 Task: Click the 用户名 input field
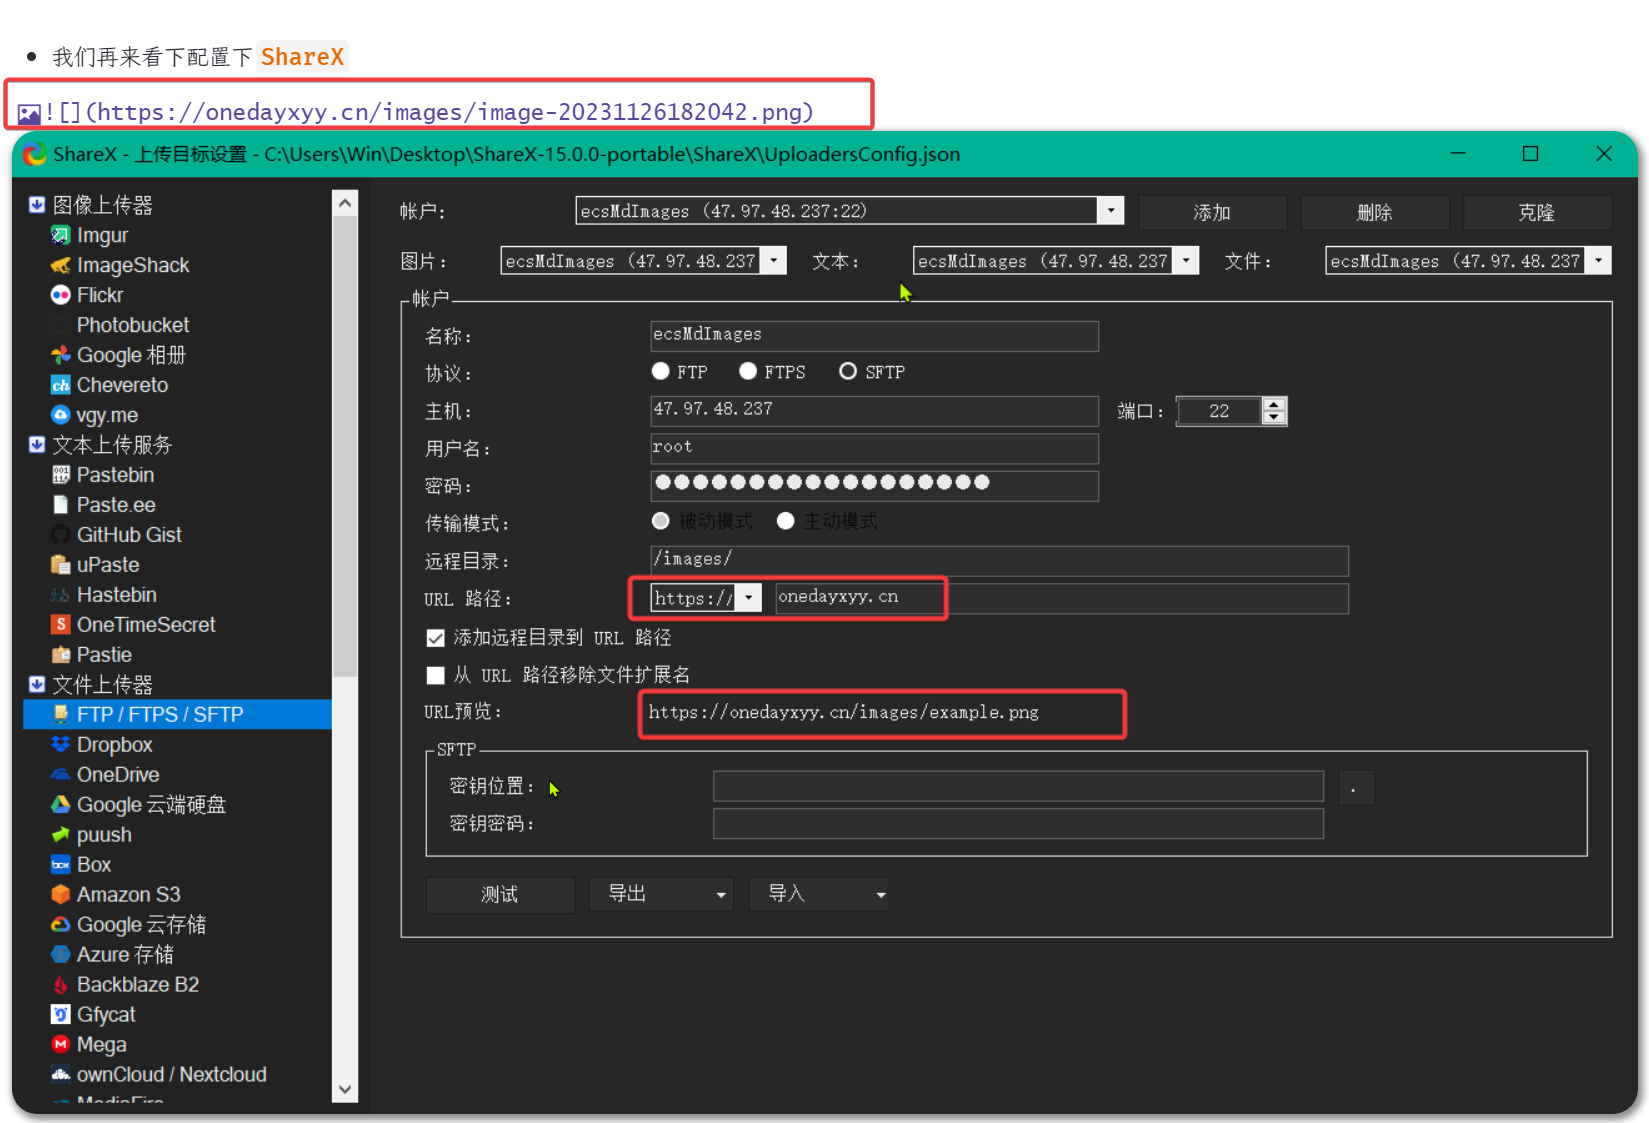[x=874, y=448]
